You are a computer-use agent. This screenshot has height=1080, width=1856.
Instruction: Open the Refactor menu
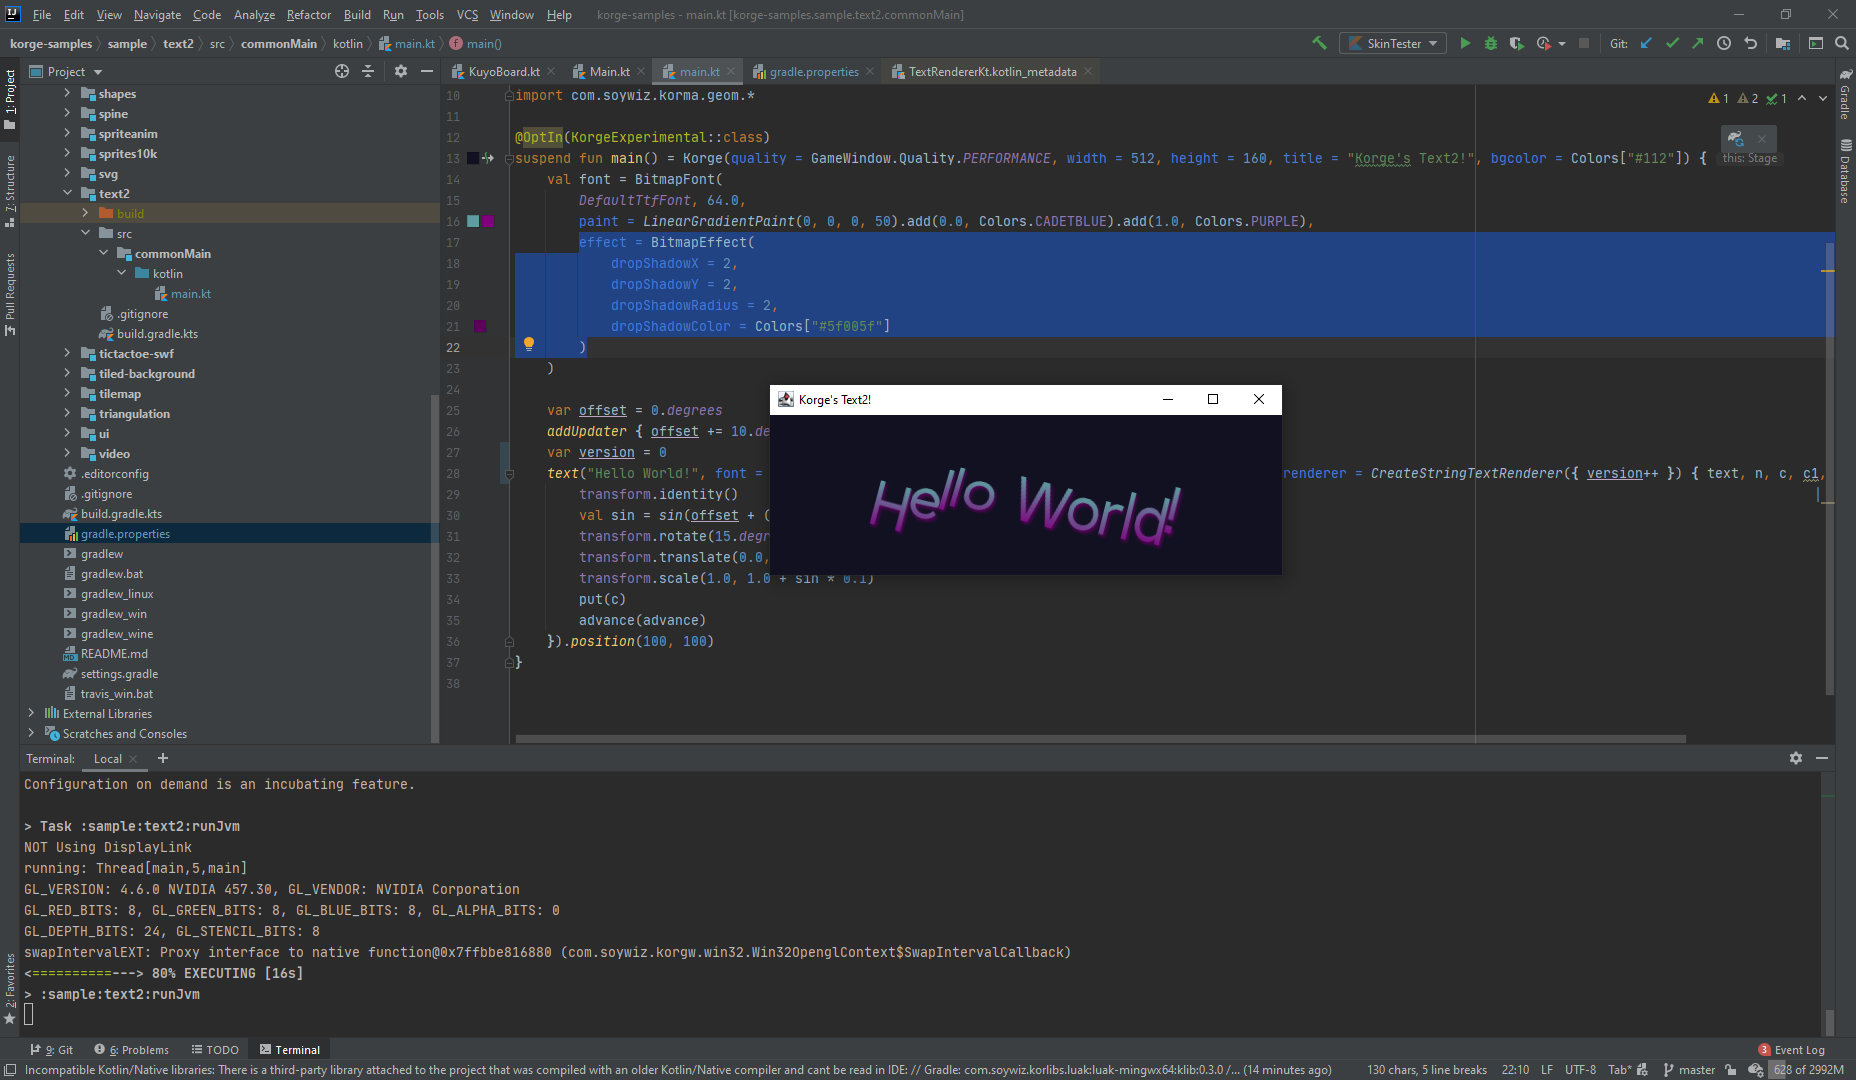point(308,15)
